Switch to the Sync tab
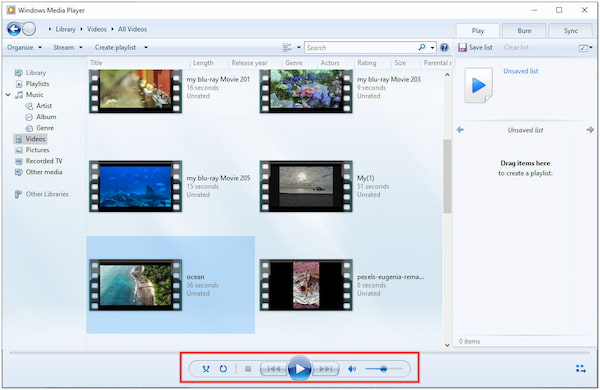The width and height of the screenshot is (600, 390). pos(571,31)
